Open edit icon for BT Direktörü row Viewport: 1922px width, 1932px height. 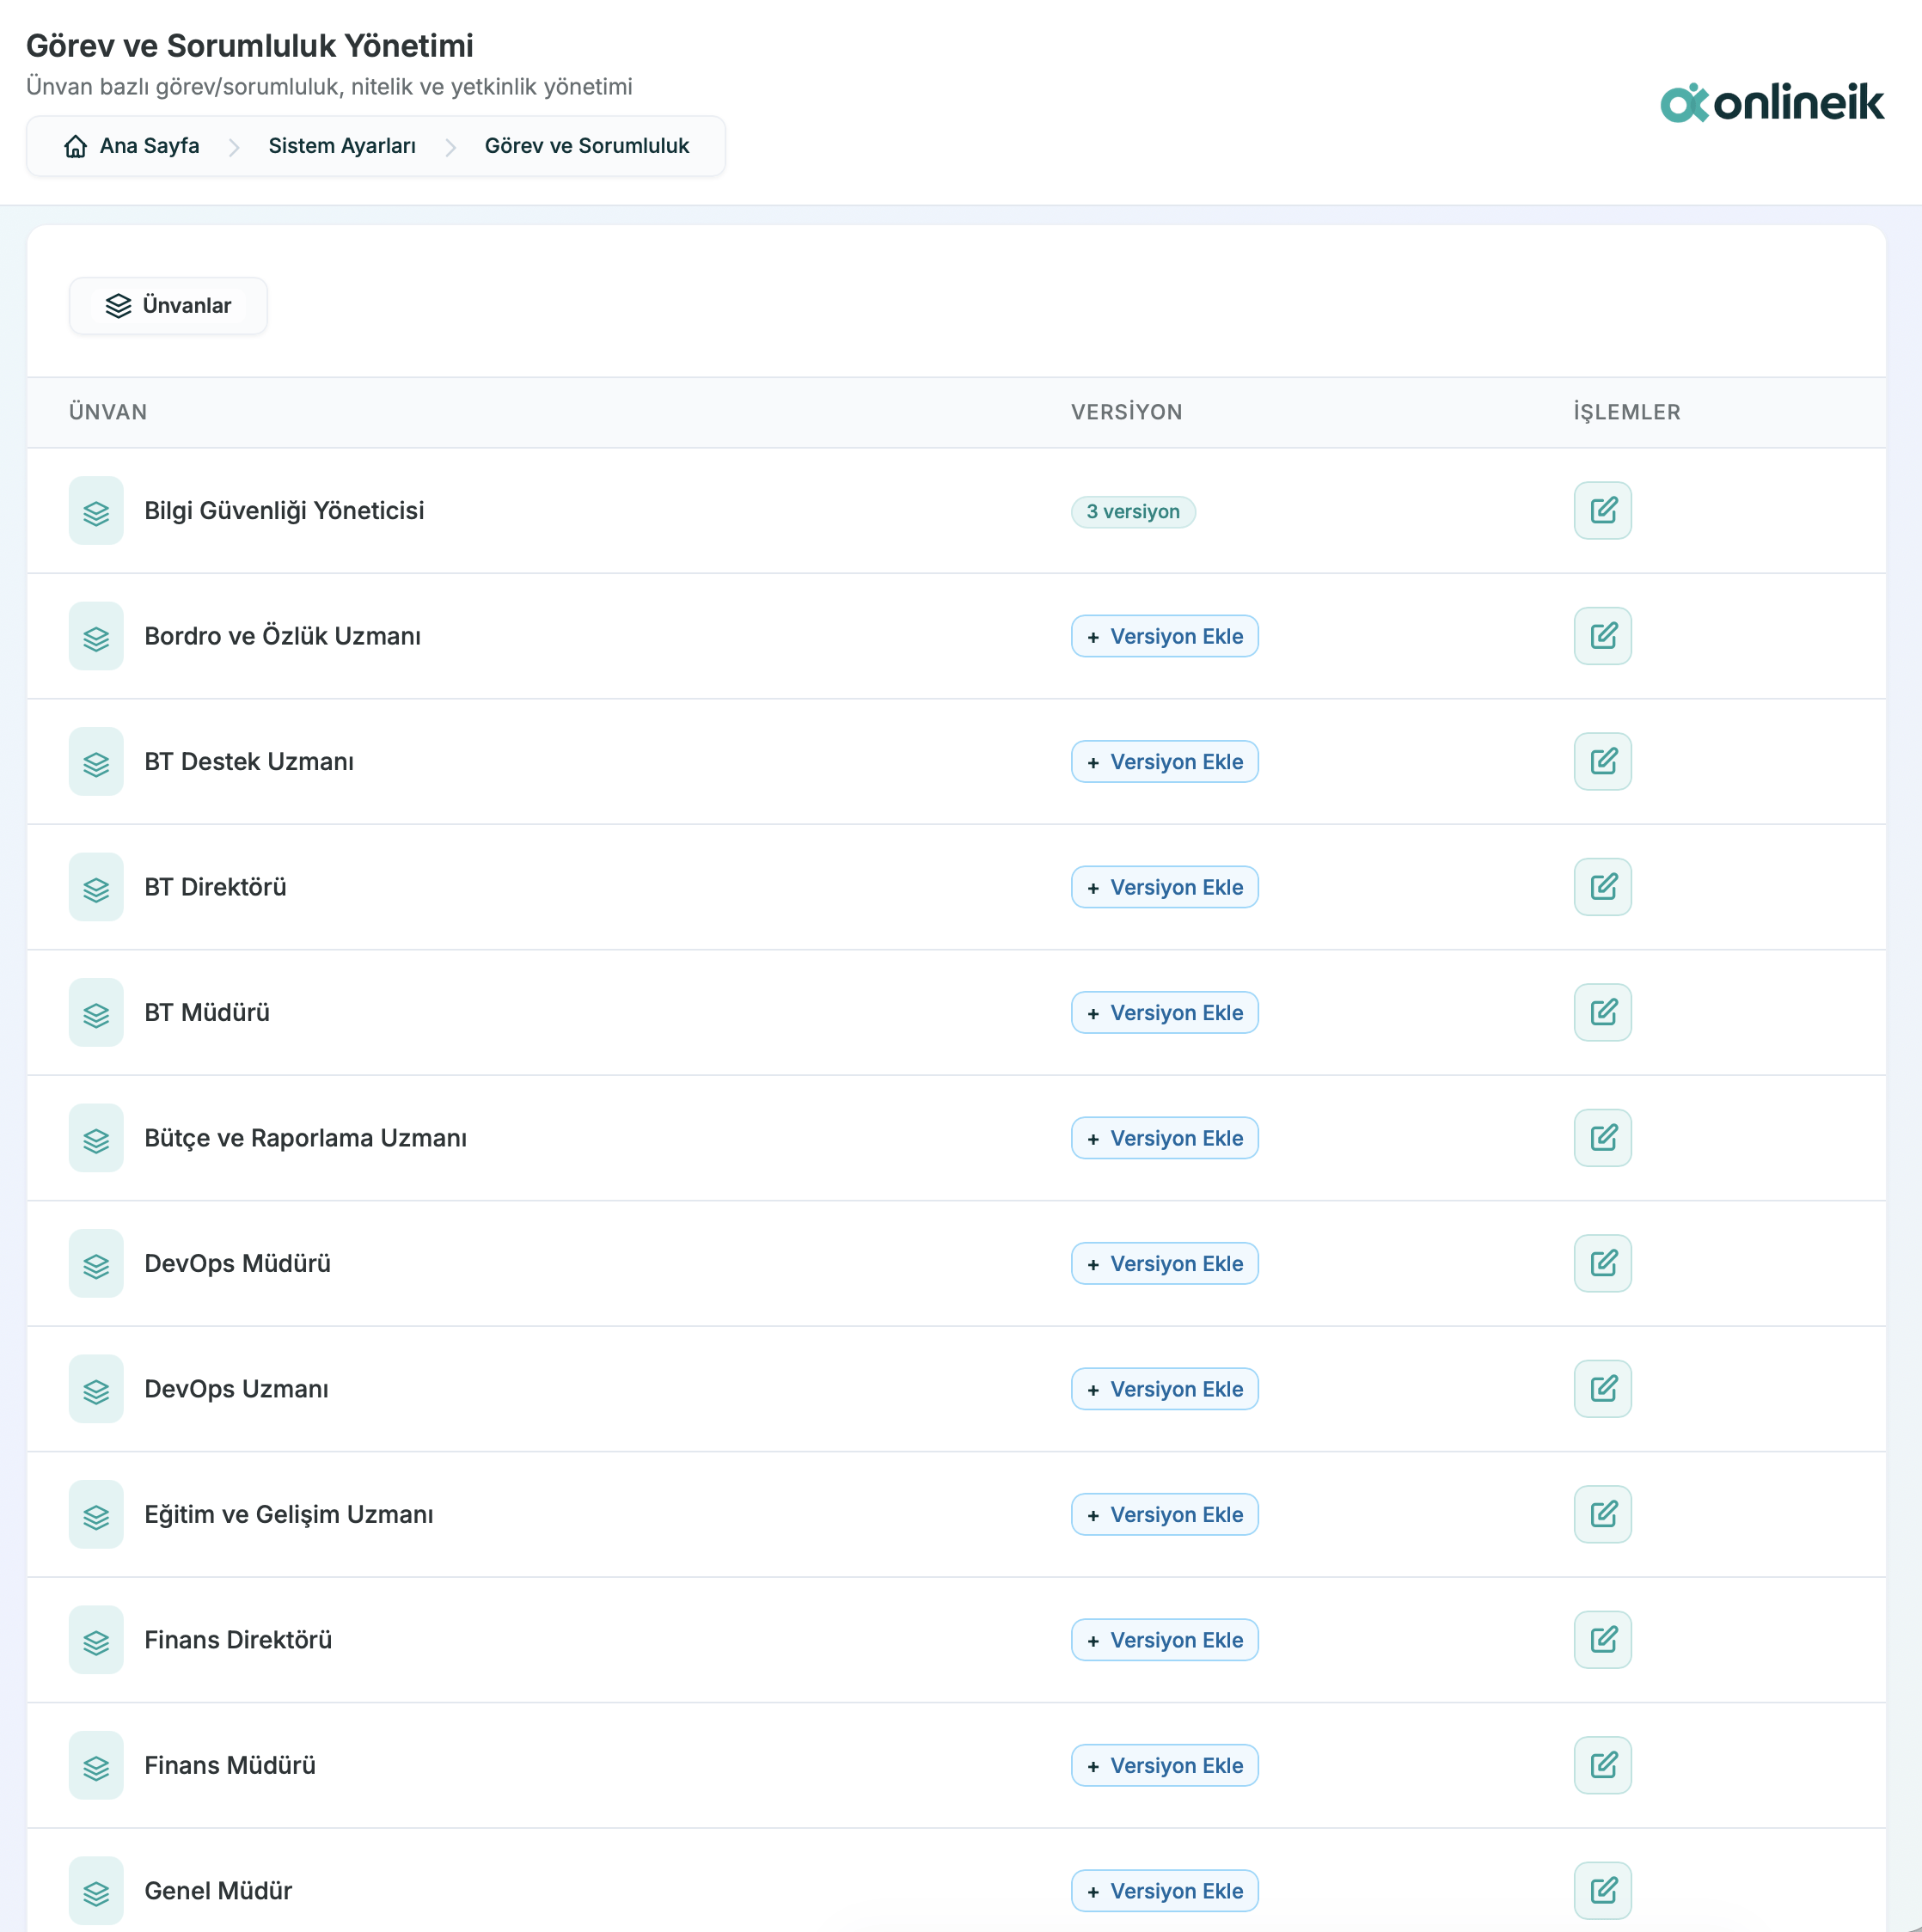pos(1602,887)
